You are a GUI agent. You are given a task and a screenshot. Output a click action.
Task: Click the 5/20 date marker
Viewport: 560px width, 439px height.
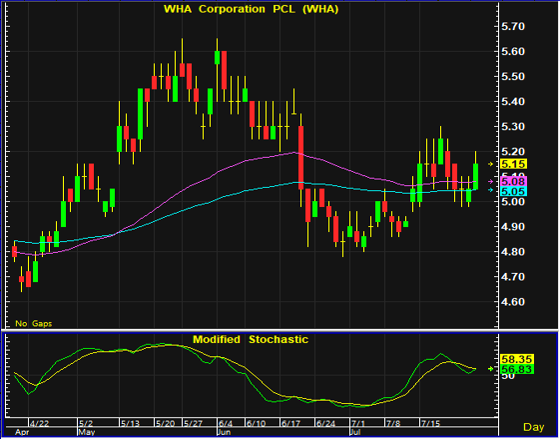165,424
